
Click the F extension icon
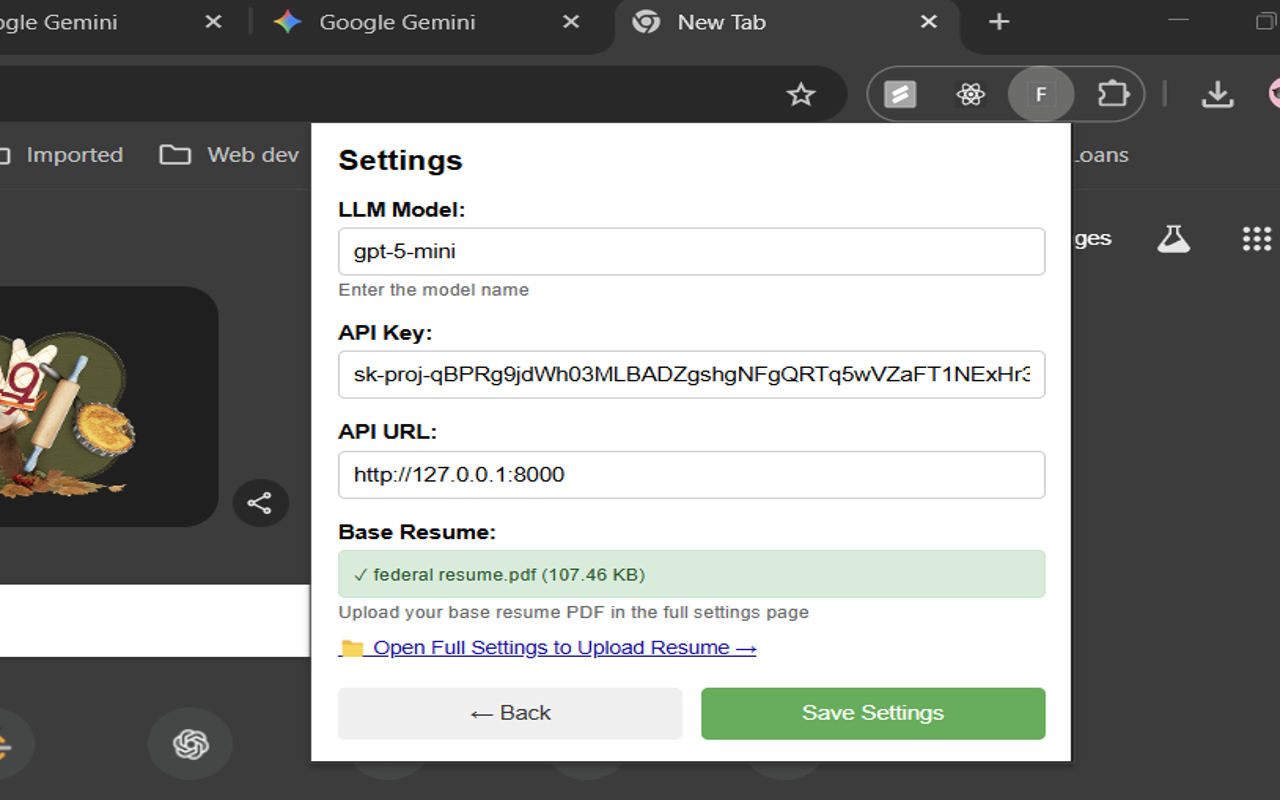pos(1041,95)
